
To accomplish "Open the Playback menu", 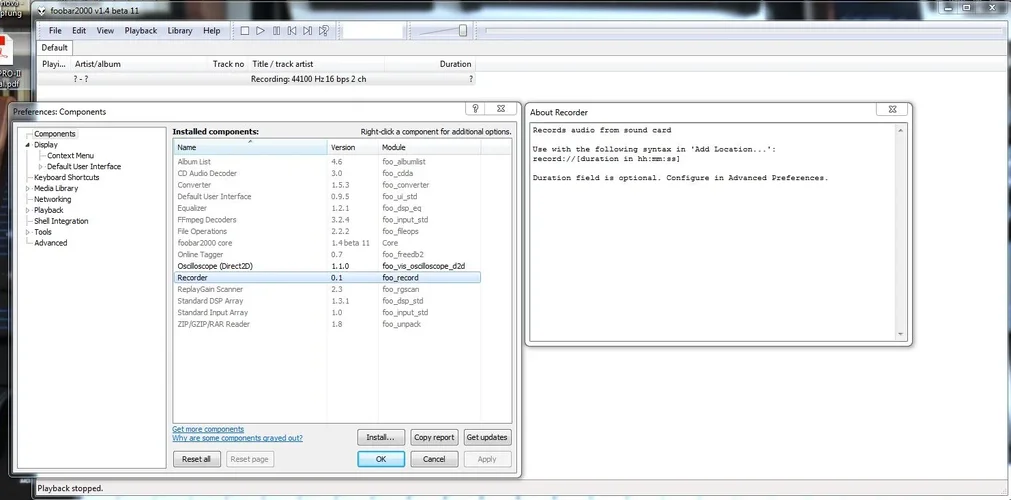I will (140, 31).
